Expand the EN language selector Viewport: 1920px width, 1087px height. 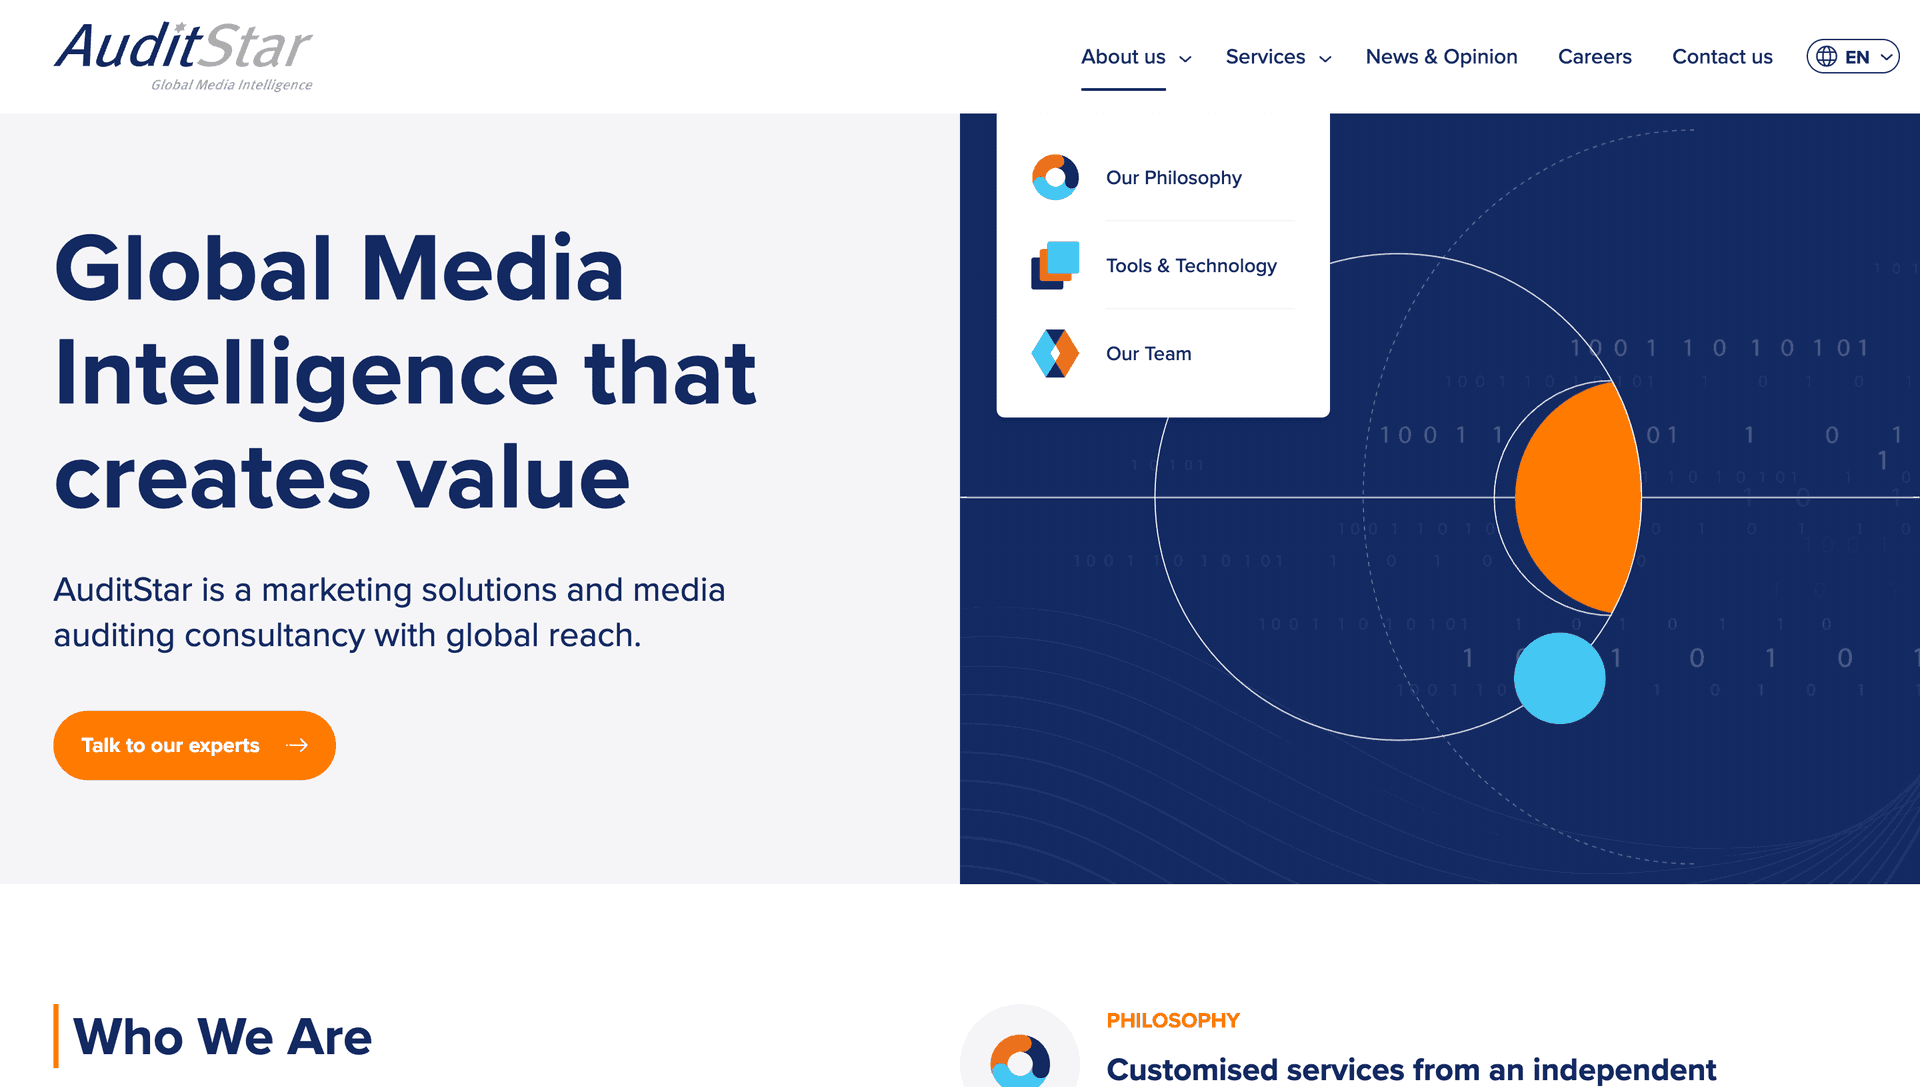[x=1853, y=57]
